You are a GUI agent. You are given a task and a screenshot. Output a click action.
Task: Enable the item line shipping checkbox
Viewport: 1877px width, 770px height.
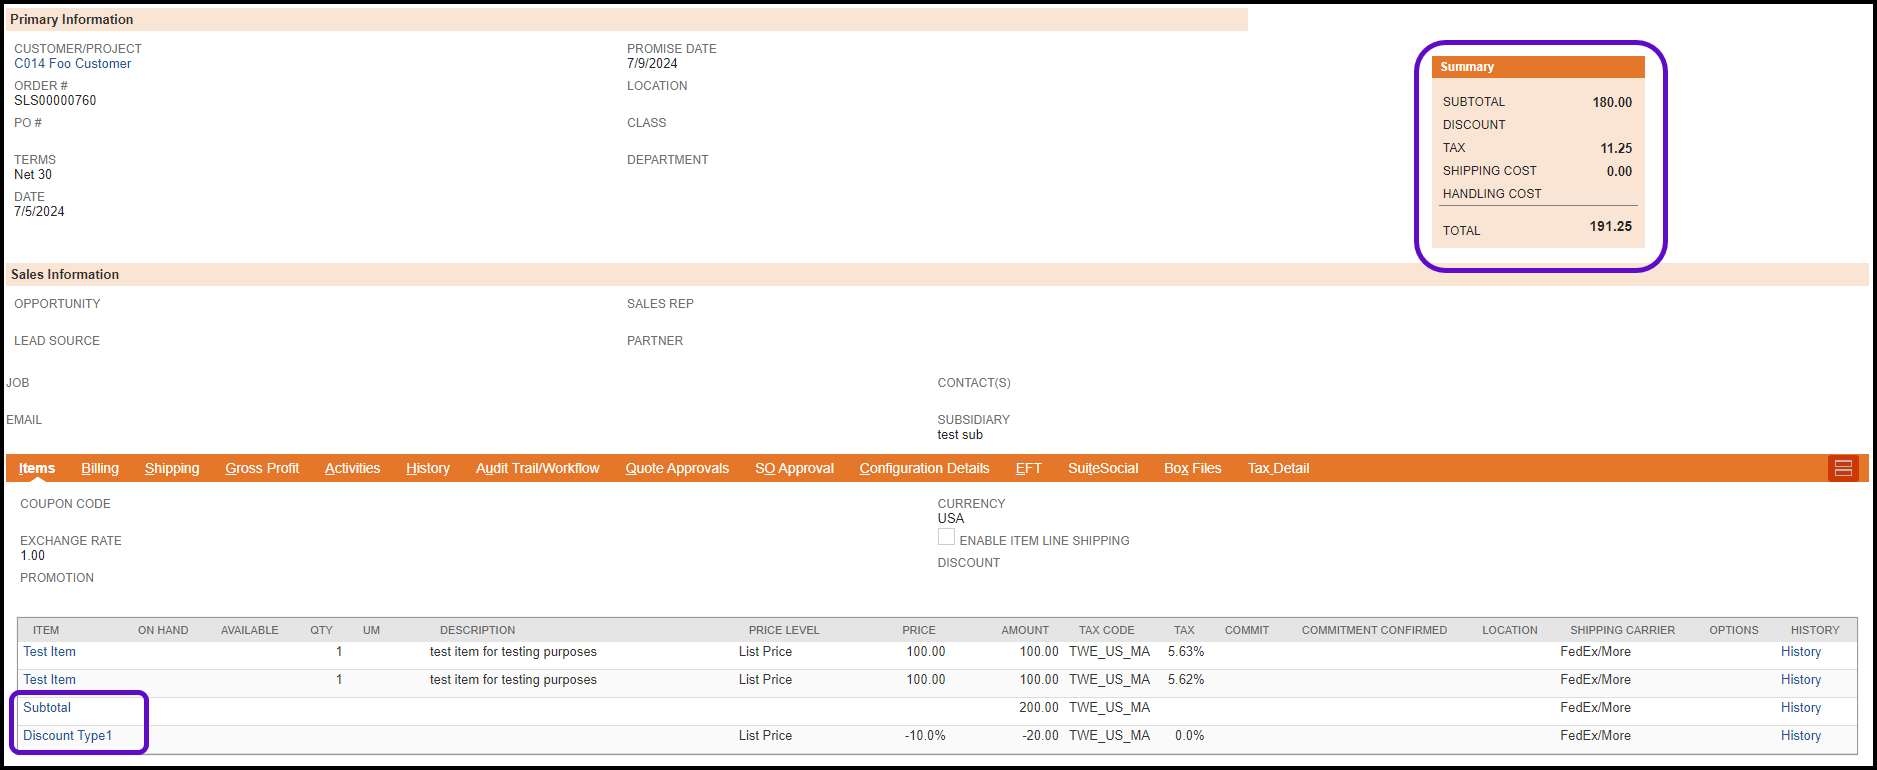(946, 538)
